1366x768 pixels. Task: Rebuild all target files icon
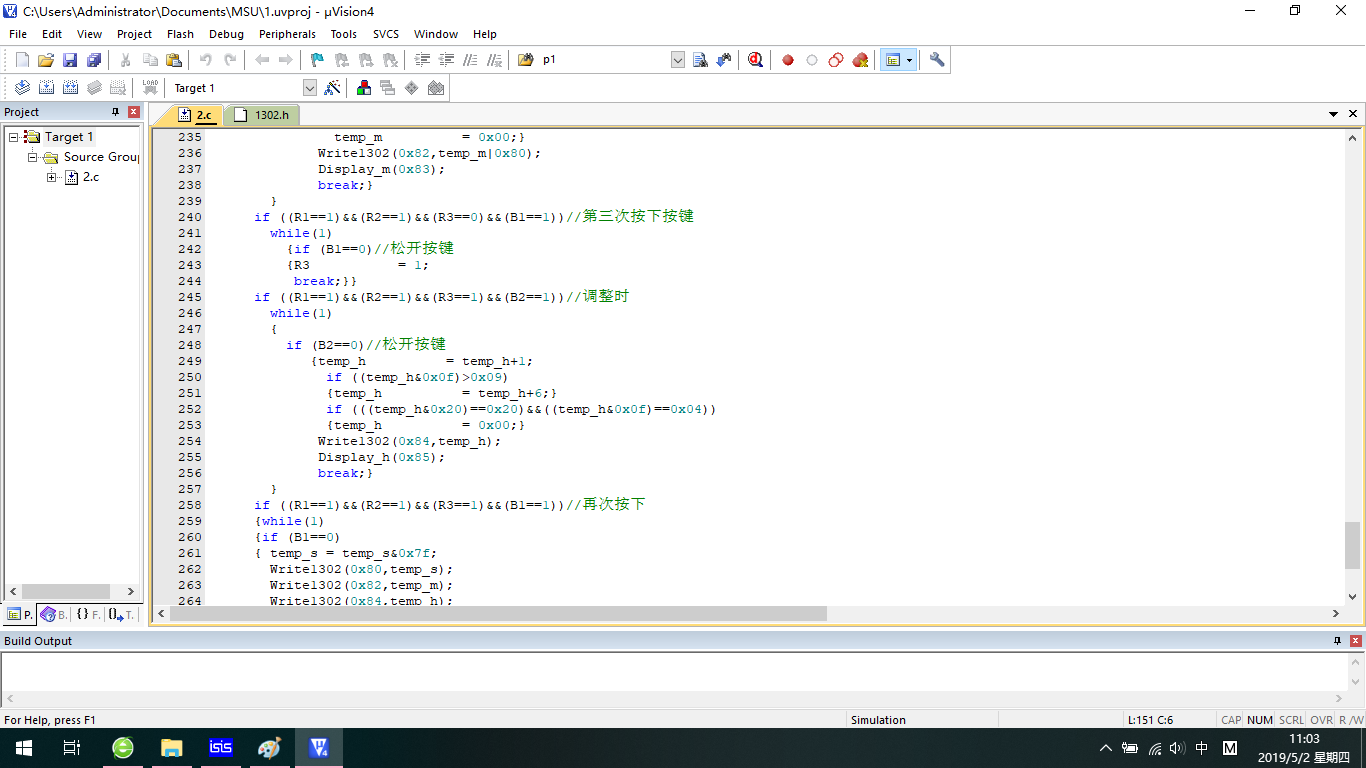click(x=70, y=88)
